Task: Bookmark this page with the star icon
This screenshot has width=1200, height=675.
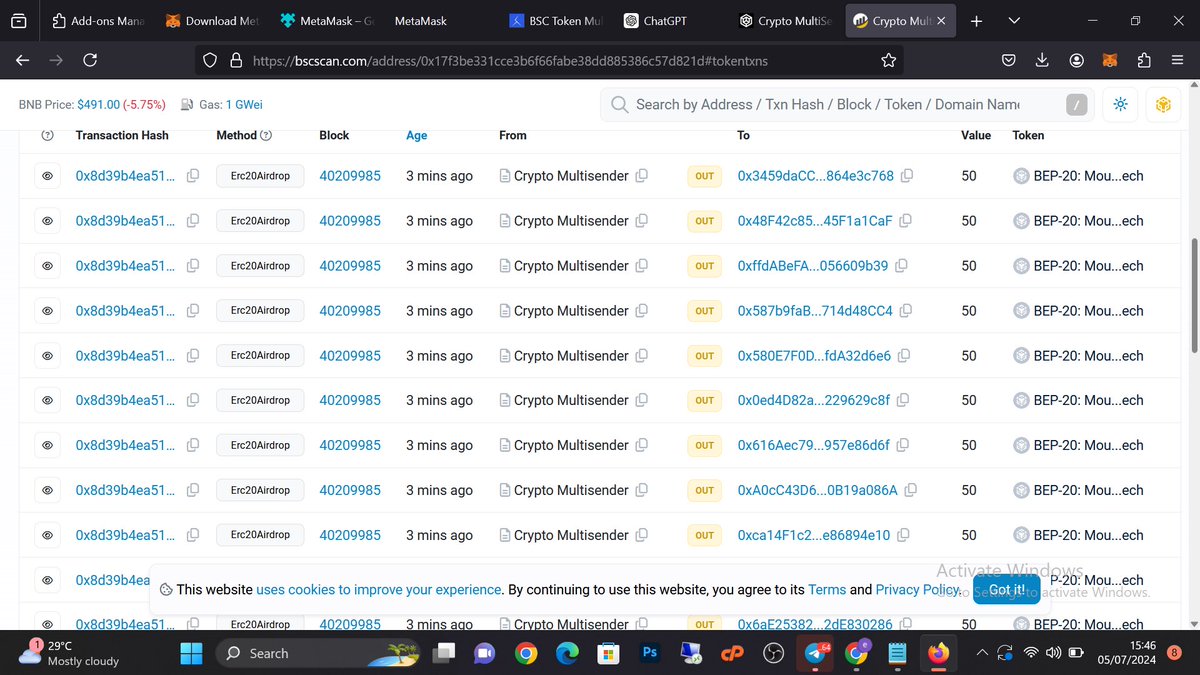Action: tap(888, 61)
